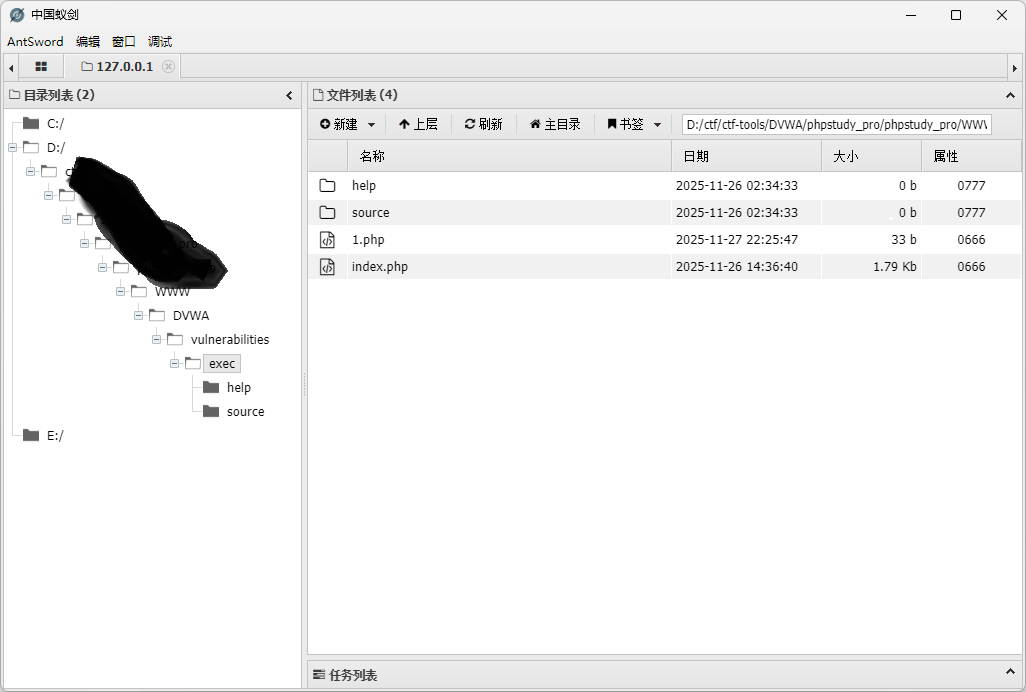
Task: Open the home grid tab icon
Action: coord(41,67)
